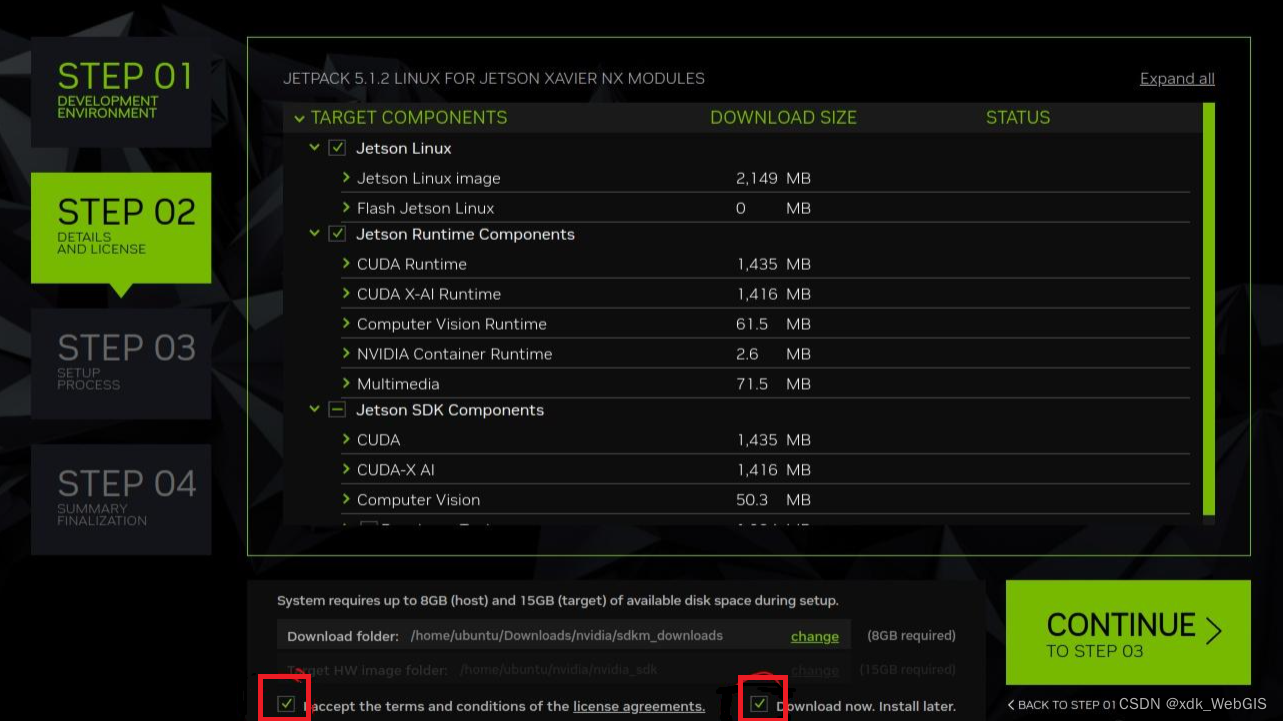1283x721 pixels.
Task: Click the 61.5 MB download size value
Action: click(773, 324)
